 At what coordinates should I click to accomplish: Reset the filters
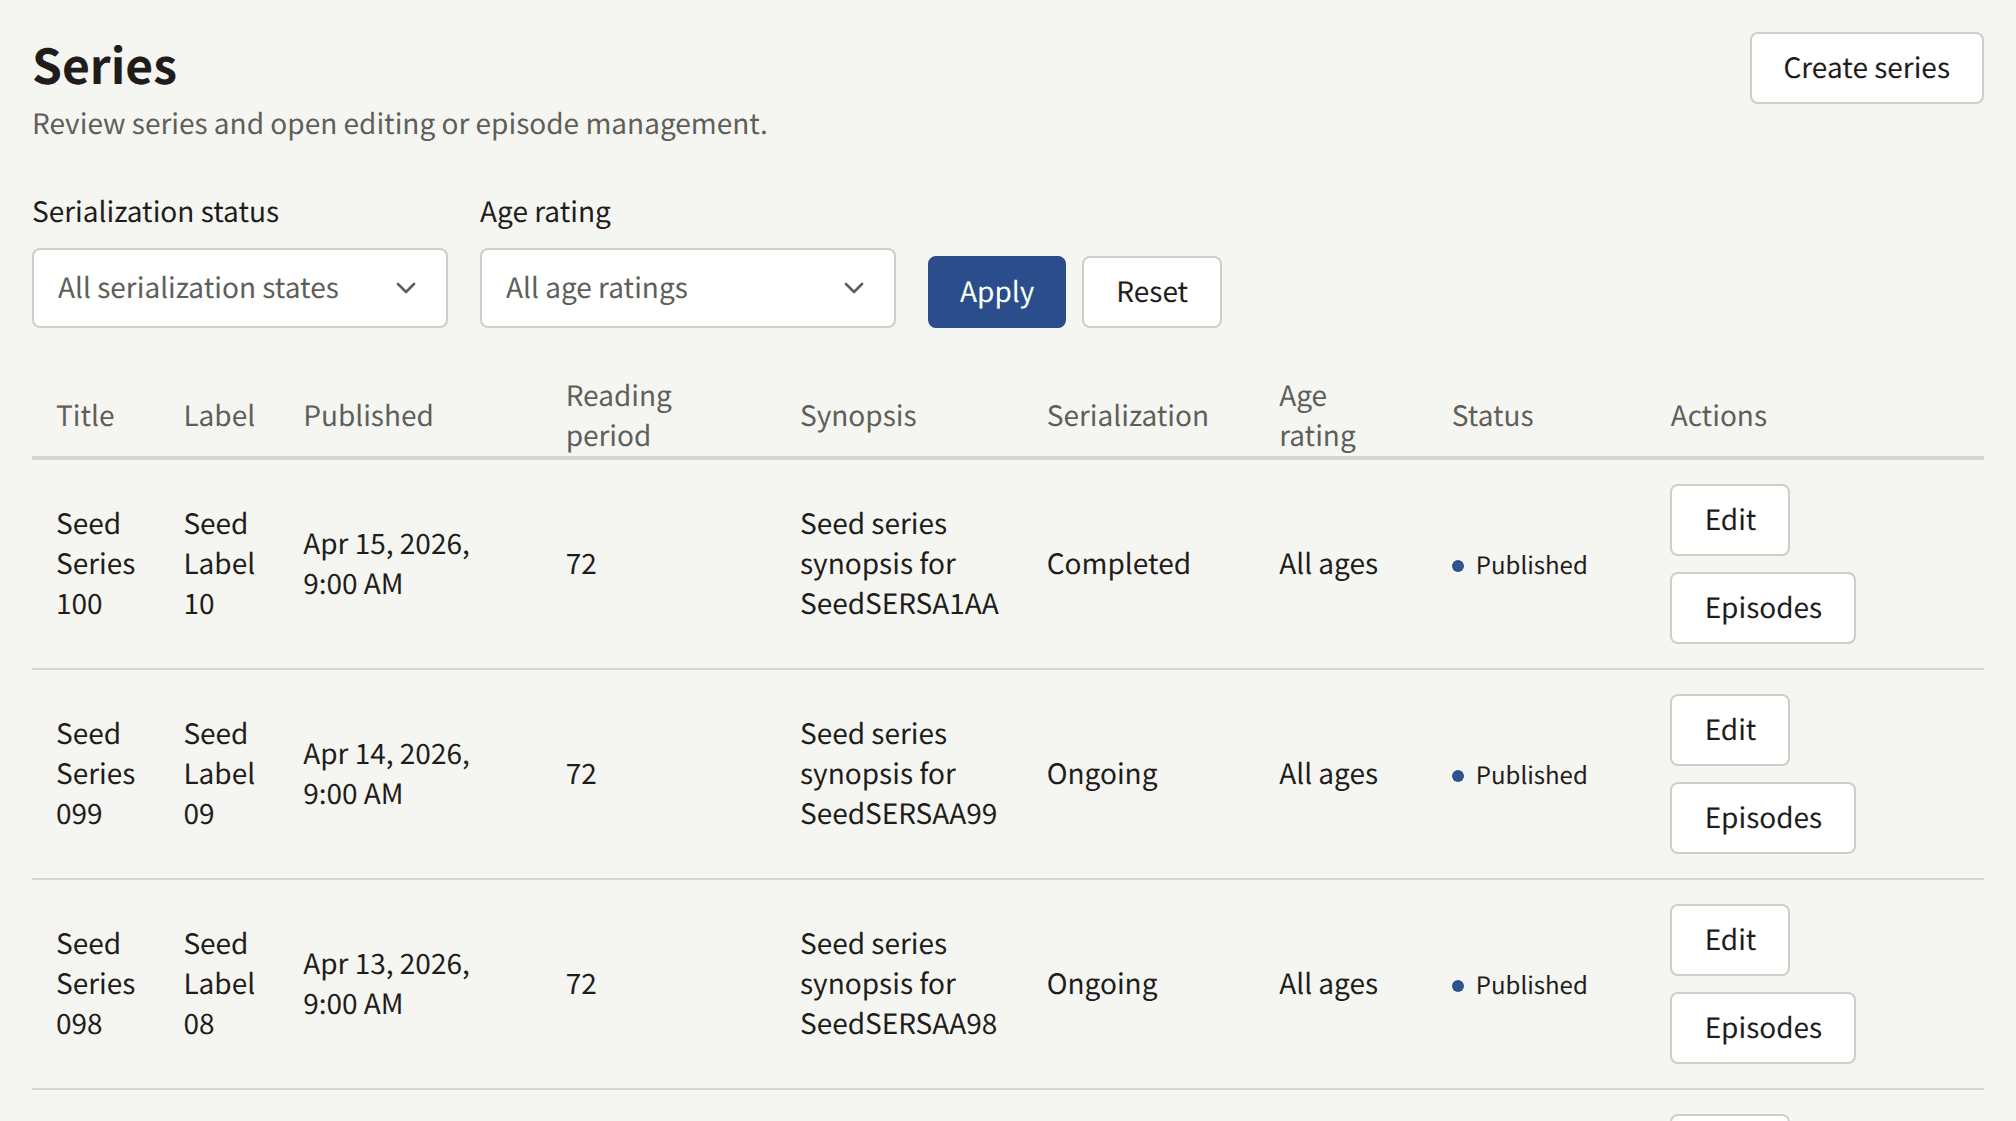[x=1151, y=292]
